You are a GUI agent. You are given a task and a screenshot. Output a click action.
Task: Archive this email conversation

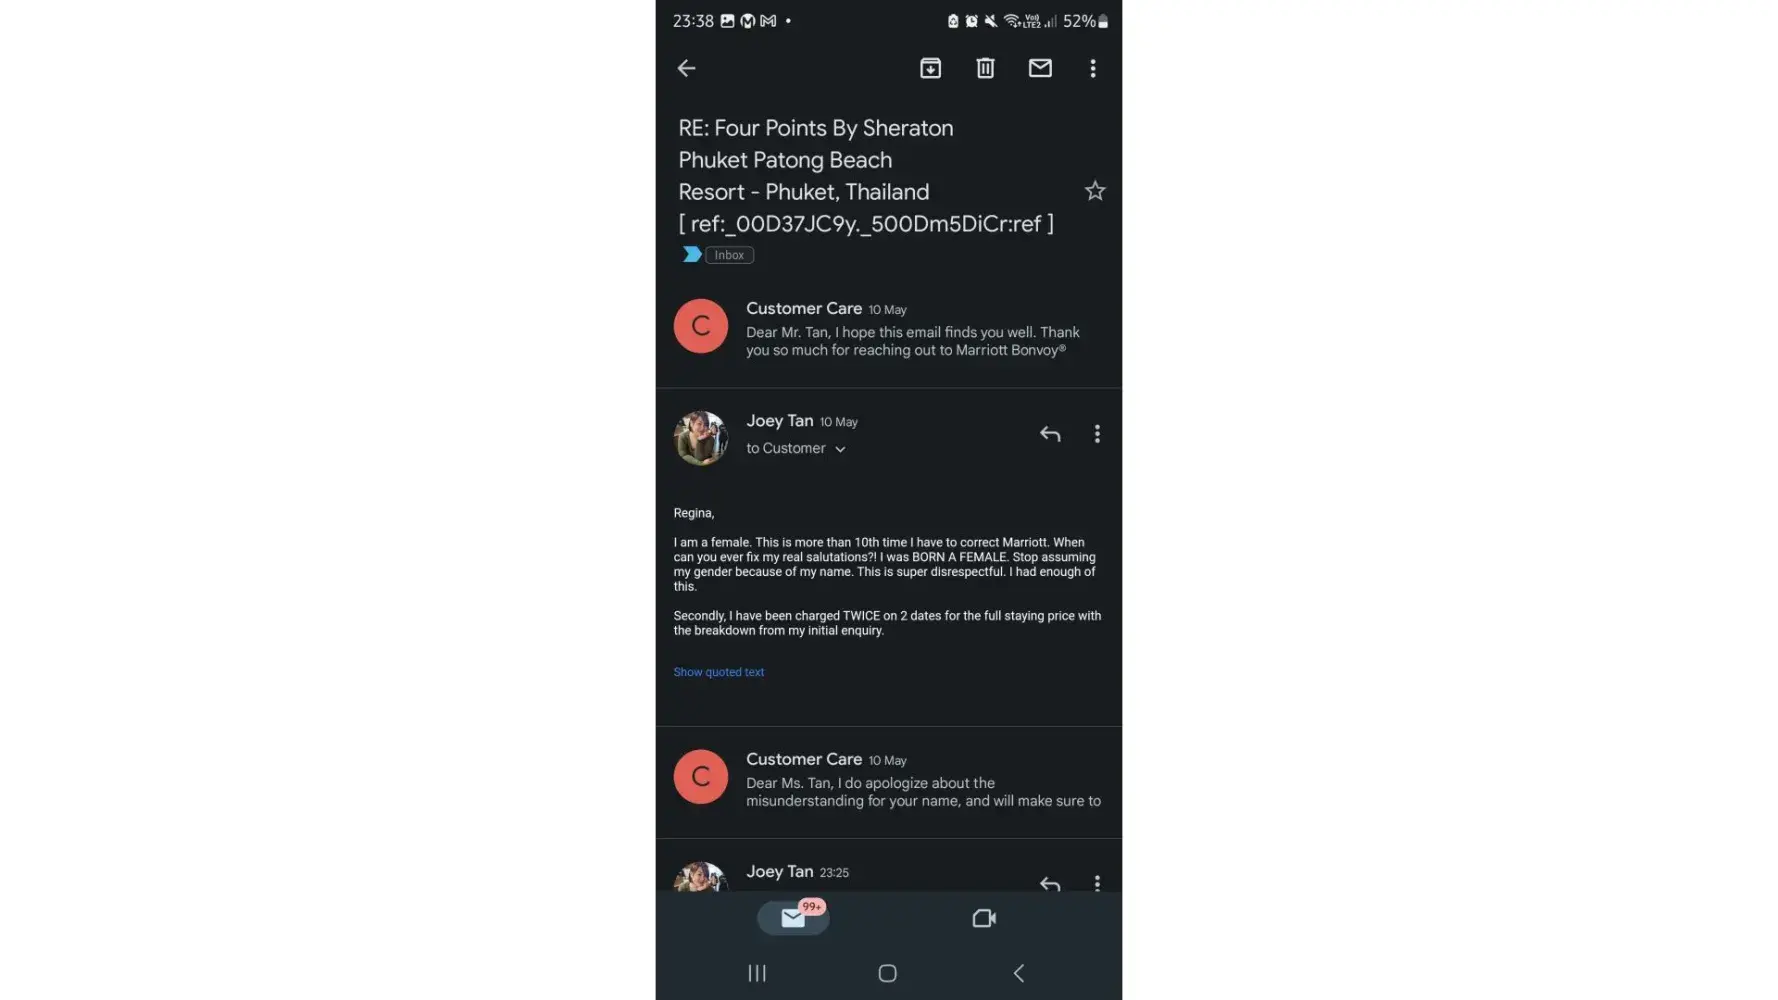[x=930, y=68]
